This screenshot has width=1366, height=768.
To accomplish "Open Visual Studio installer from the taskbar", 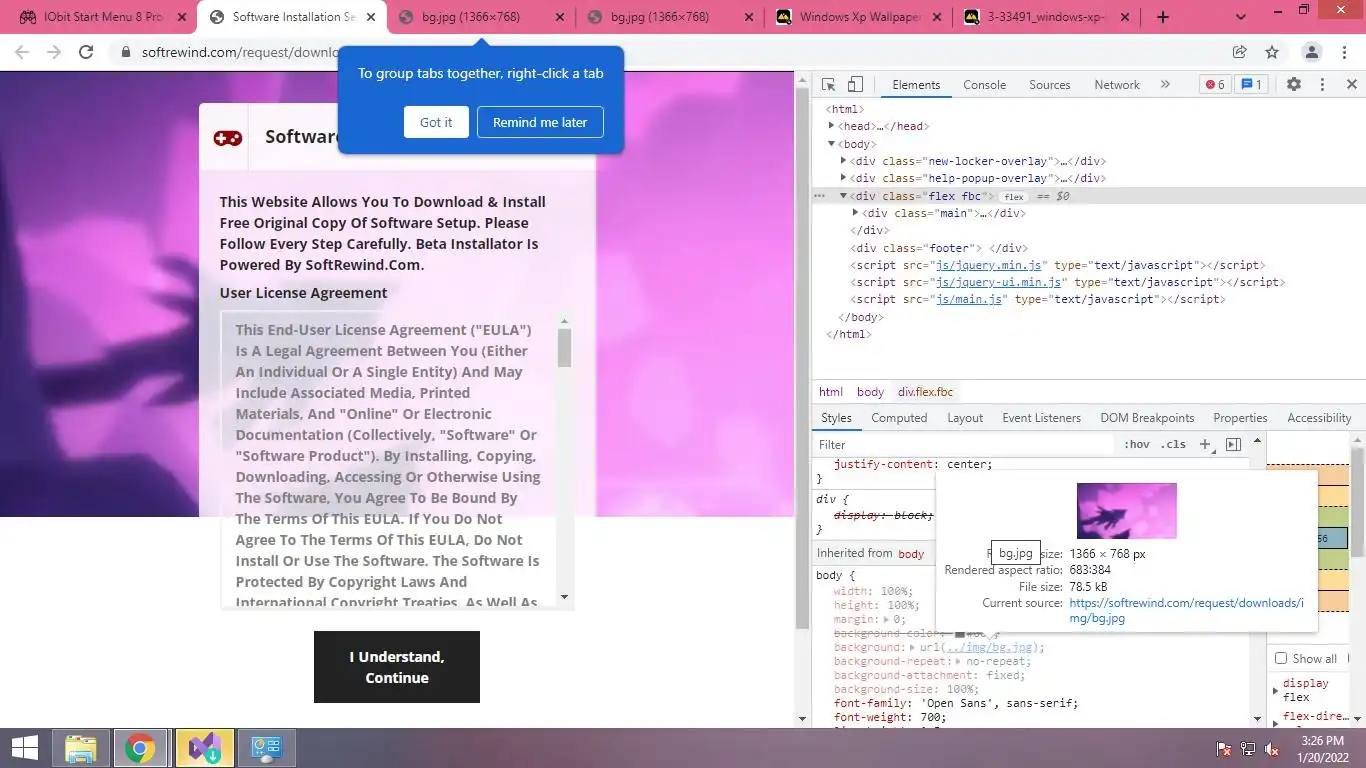I will 205,748.
